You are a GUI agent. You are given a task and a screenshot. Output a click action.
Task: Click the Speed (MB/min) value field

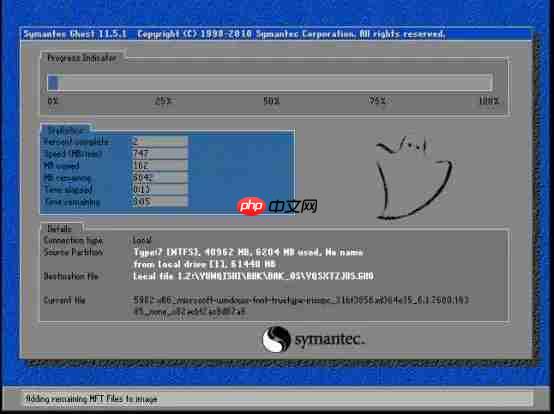(x=160, y=154)
